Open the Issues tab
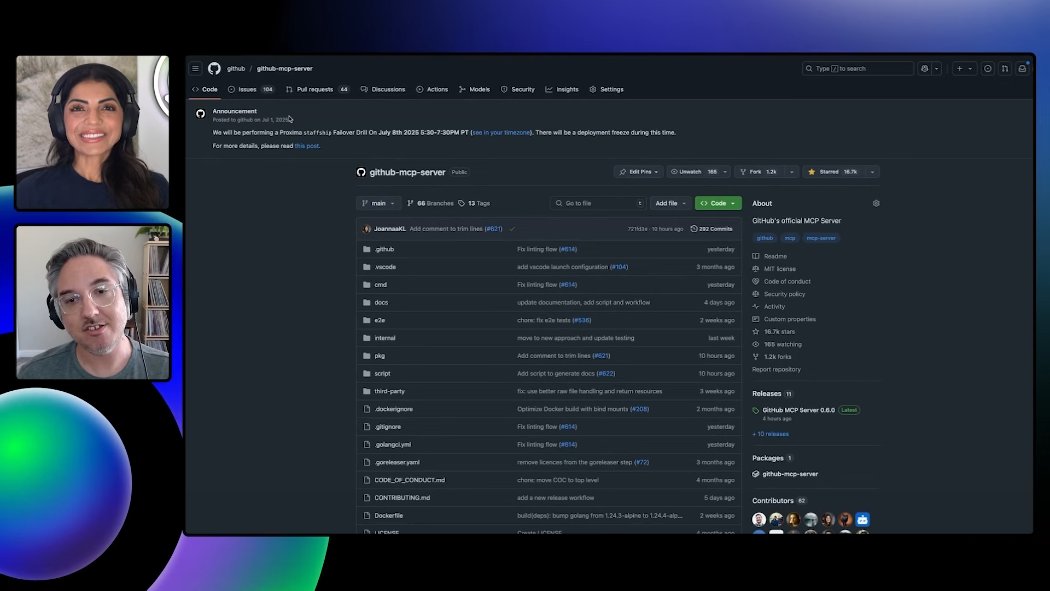 (250, 89)
